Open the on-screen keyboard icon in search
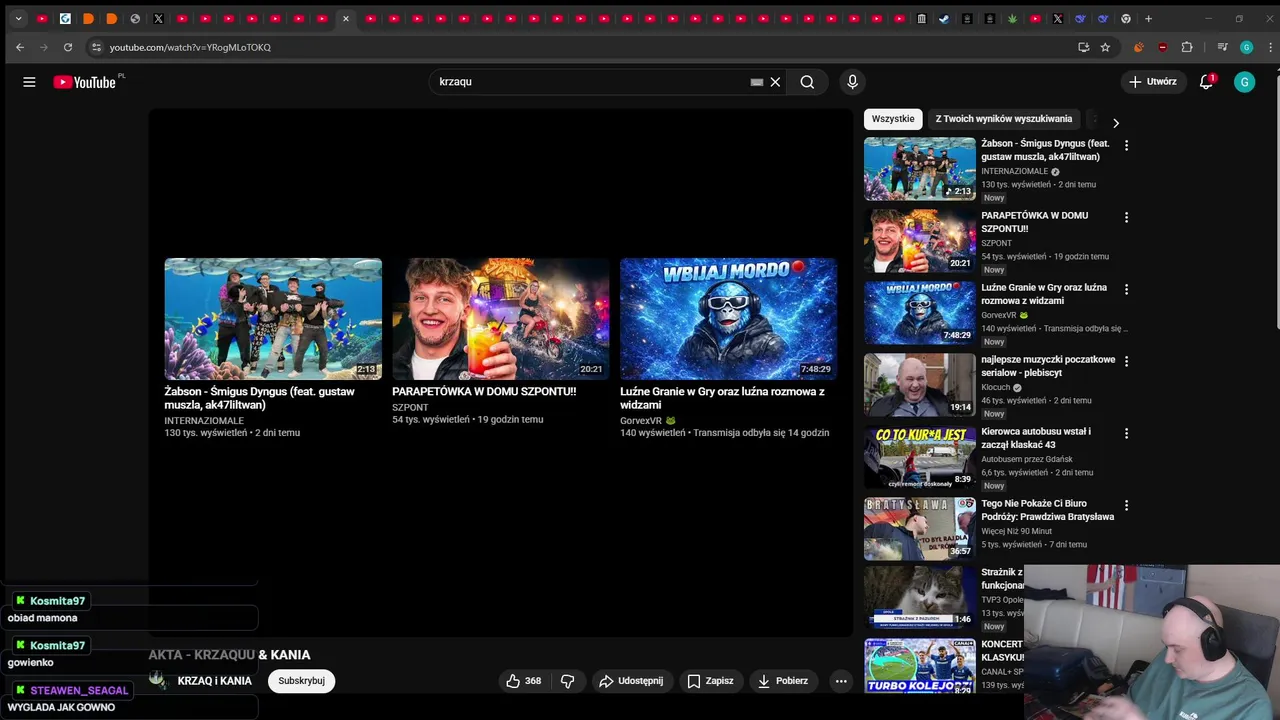 coord(757,82)
